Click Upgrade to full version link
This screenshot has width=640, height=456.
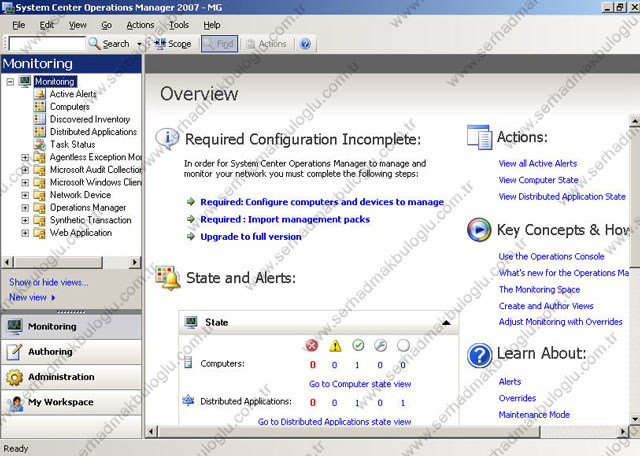[251, 237]
